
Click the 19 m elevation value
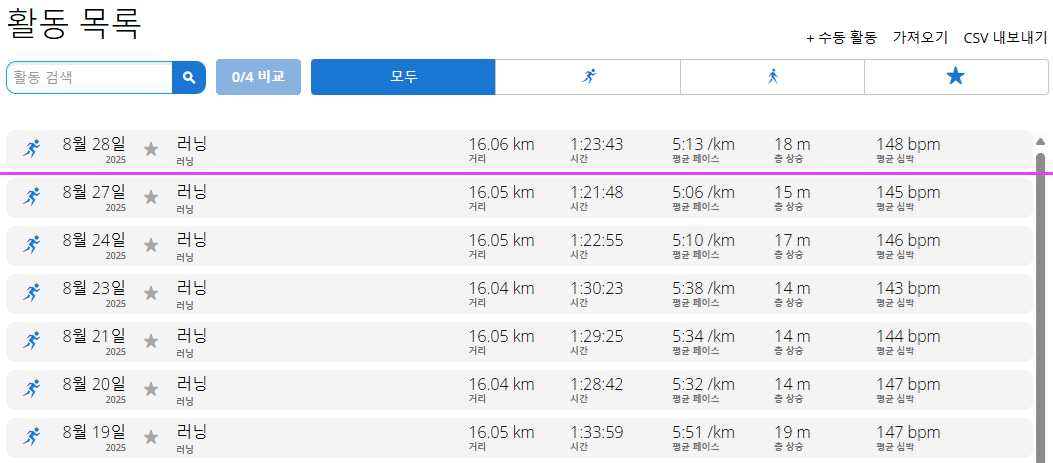coord(792,433)
